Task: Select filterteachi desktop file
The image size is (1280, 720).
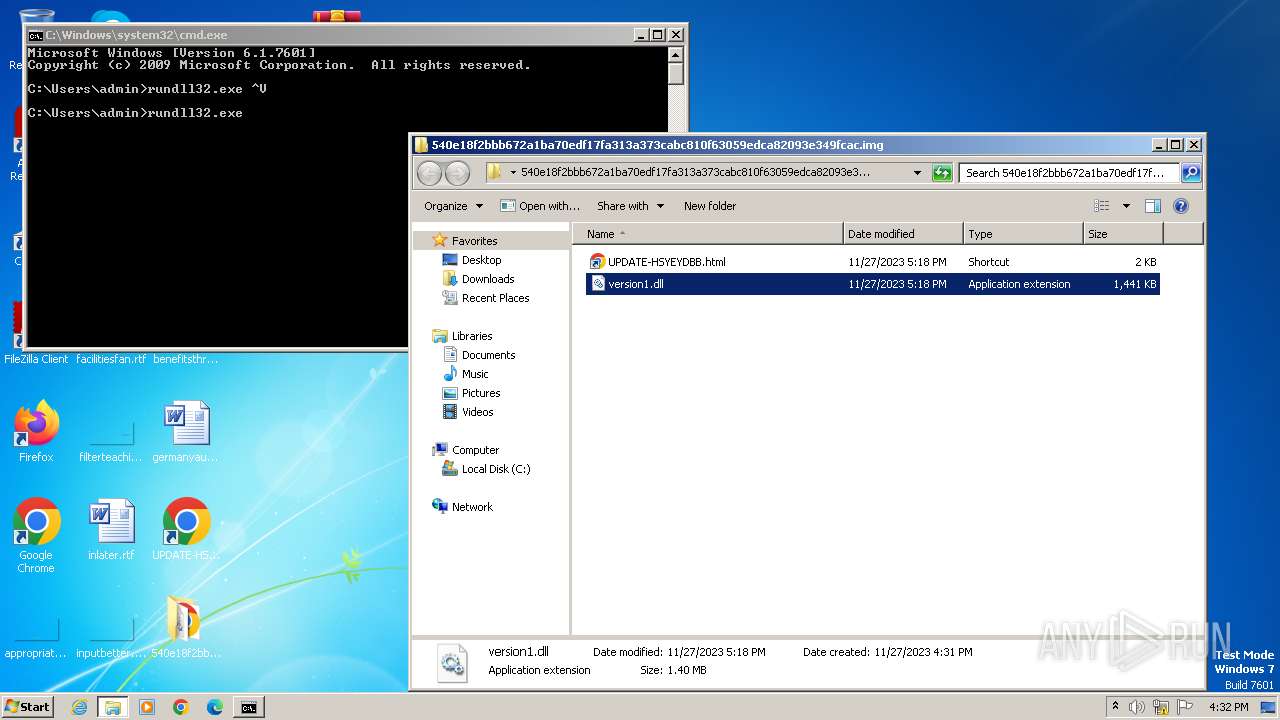Action: click(x=111, y=441)
